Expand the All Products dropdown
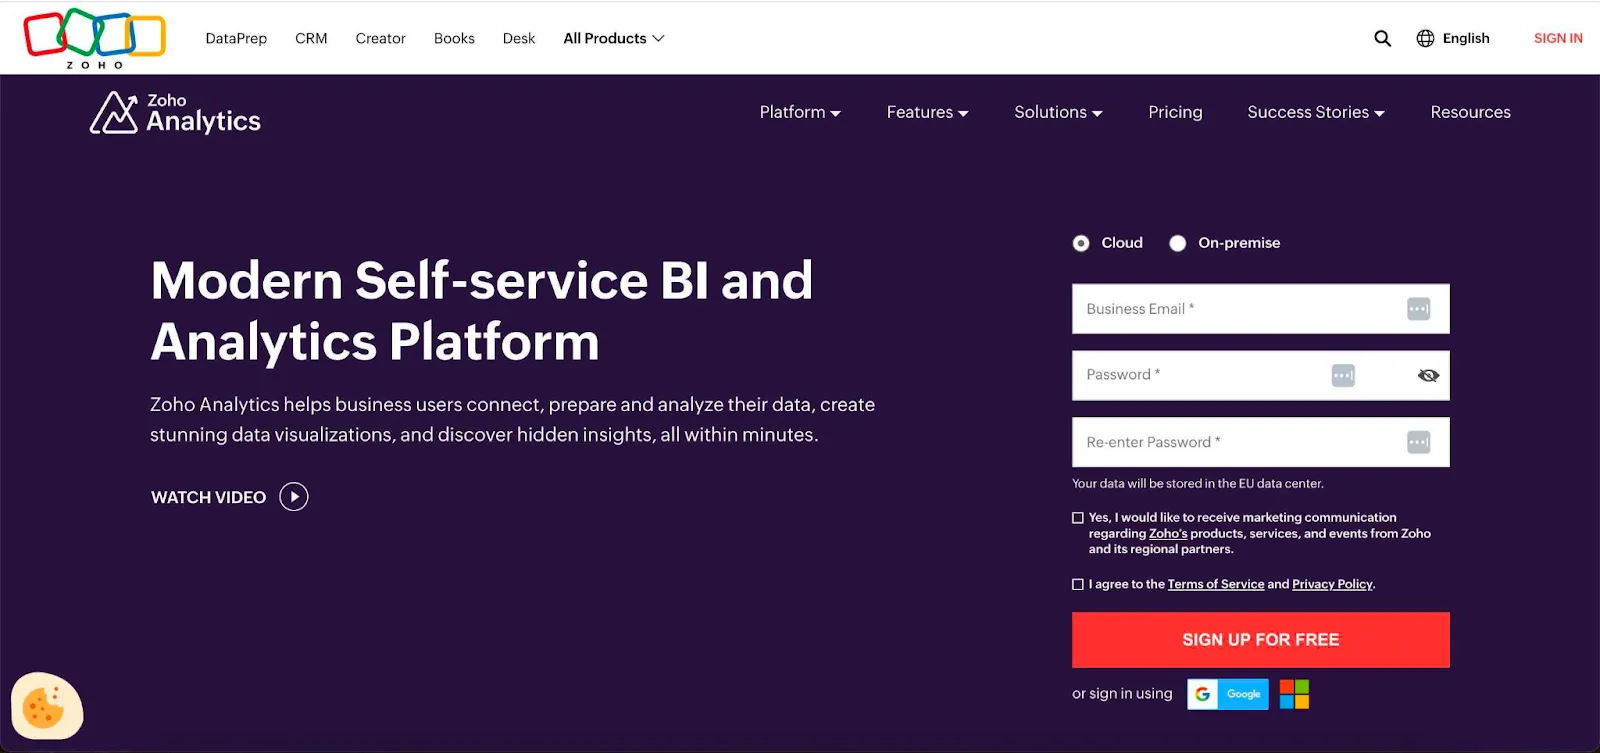Screen dimensions: 1600x753 (614, 38)
